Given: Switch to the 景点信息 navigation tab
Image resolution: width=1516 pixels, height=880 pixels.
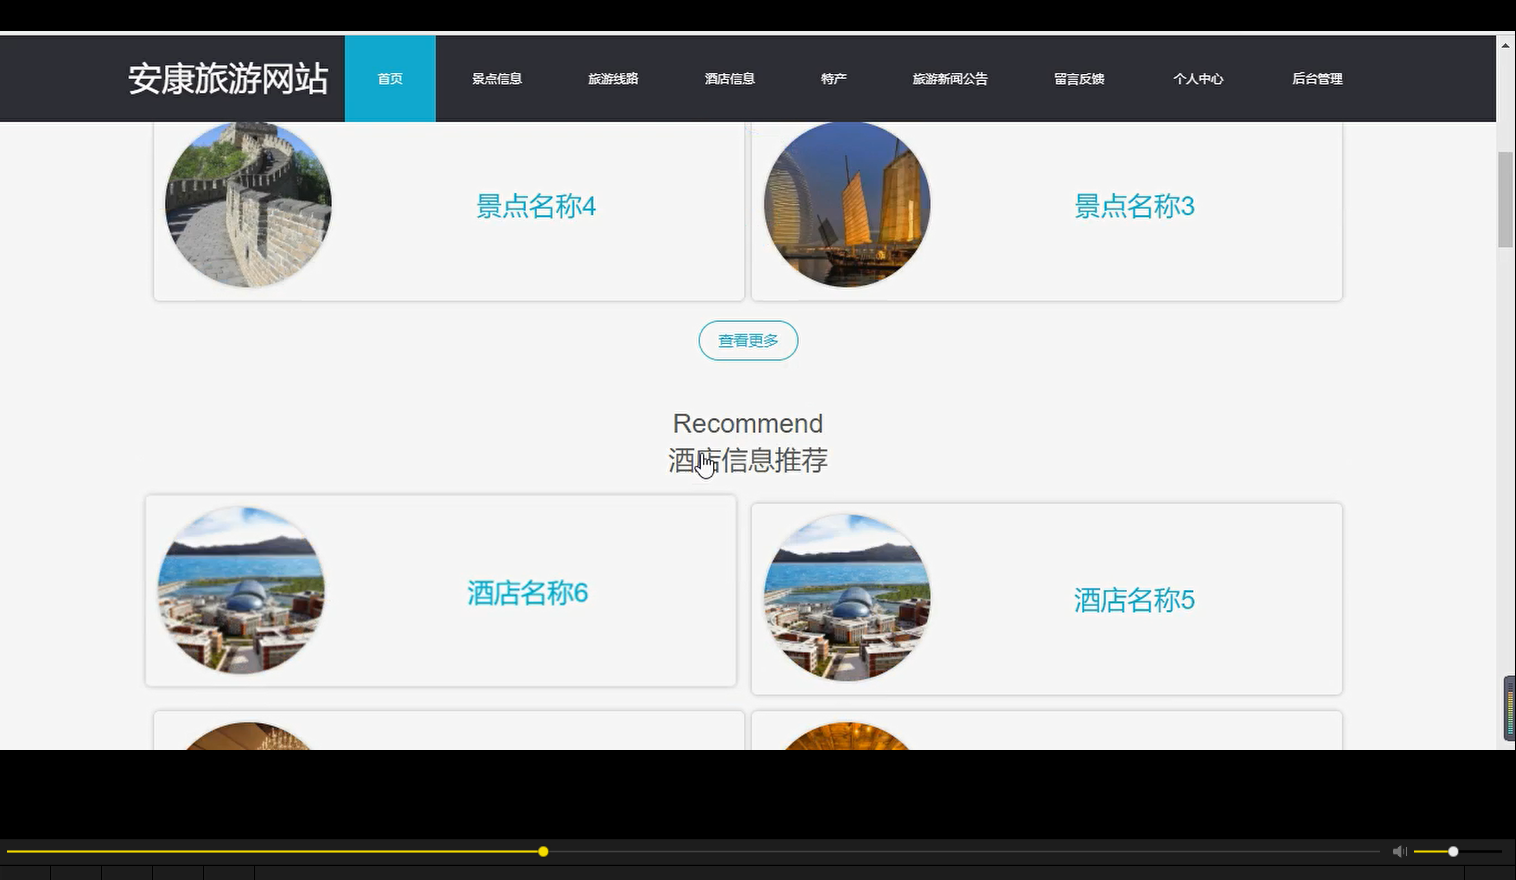Looking at the screenshot, I should pyautogui.click(x=496, y=78).
